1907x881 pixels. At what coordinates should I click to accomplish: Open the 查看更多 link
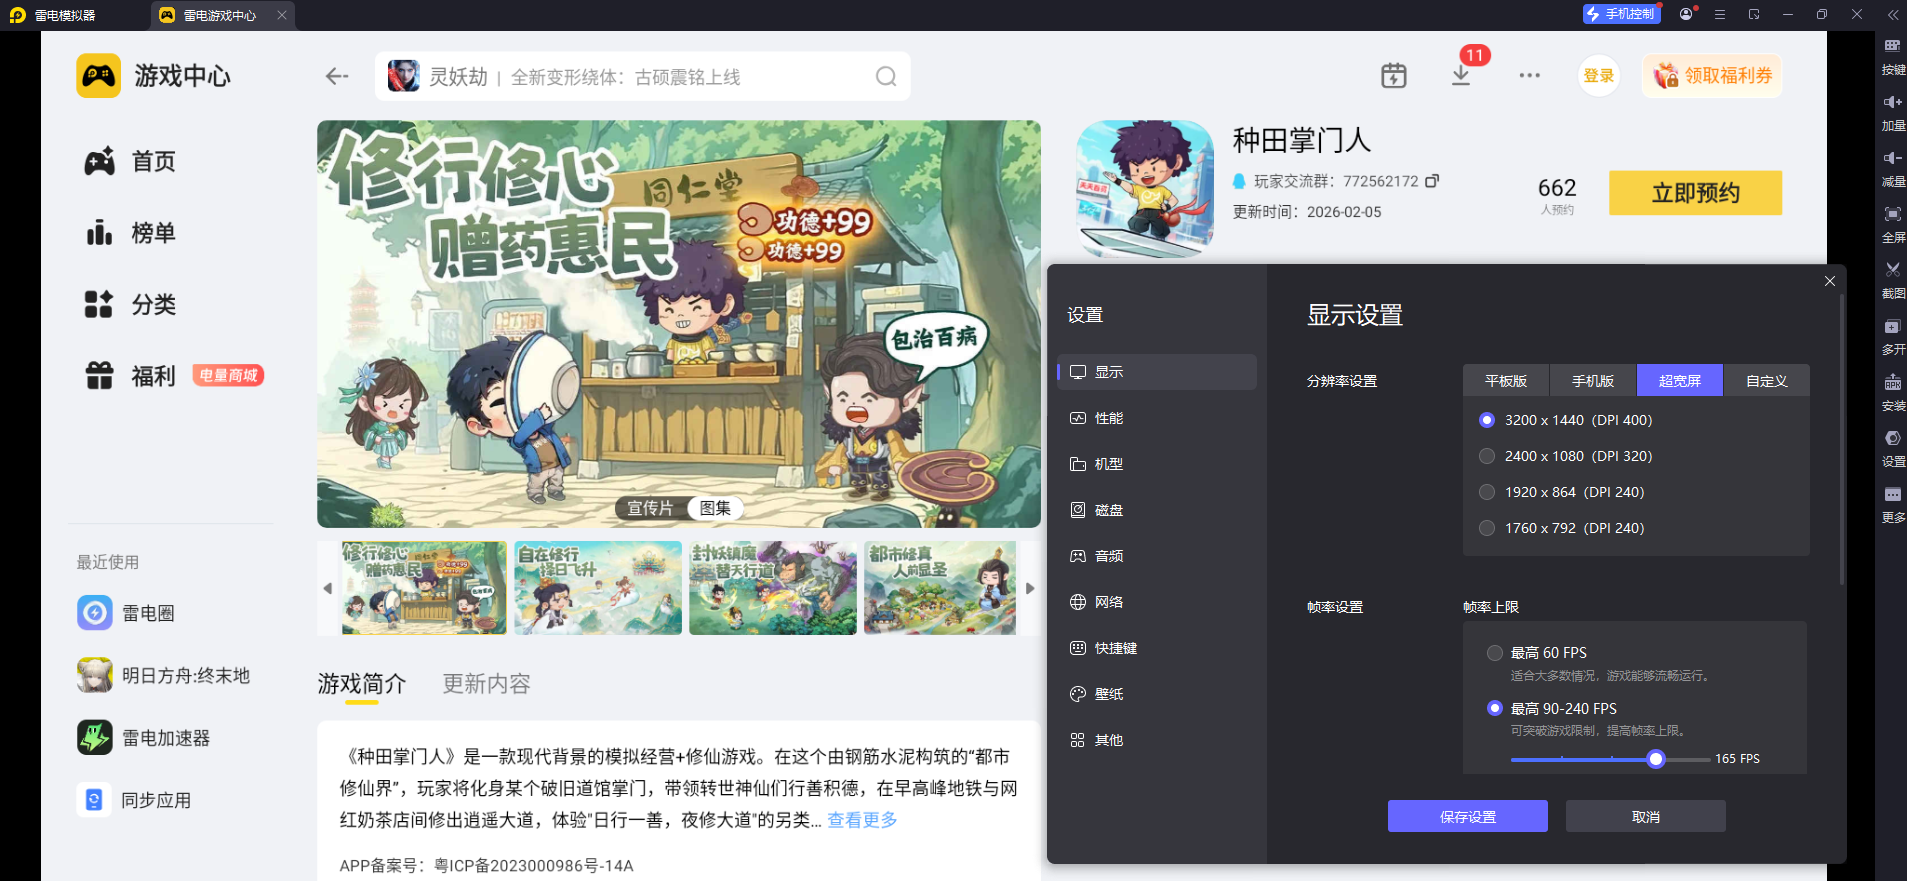coord(862,820)
